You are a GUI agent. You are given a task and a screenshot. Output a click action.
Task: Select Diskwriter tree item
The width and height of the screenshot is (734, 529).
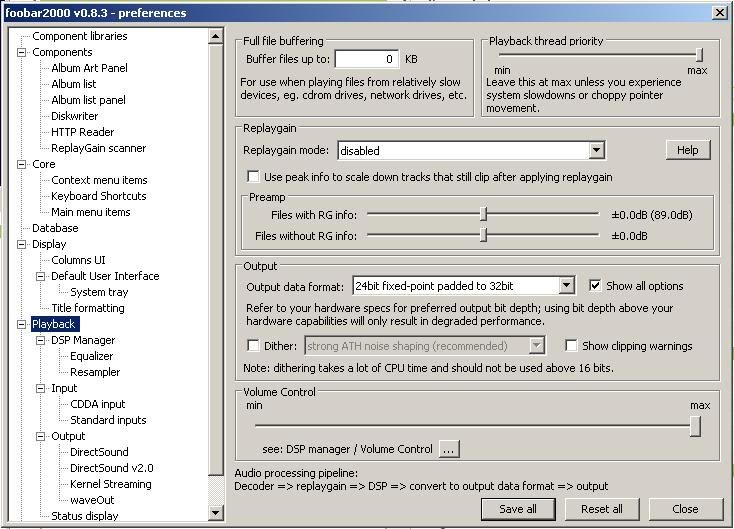(74, 116)
